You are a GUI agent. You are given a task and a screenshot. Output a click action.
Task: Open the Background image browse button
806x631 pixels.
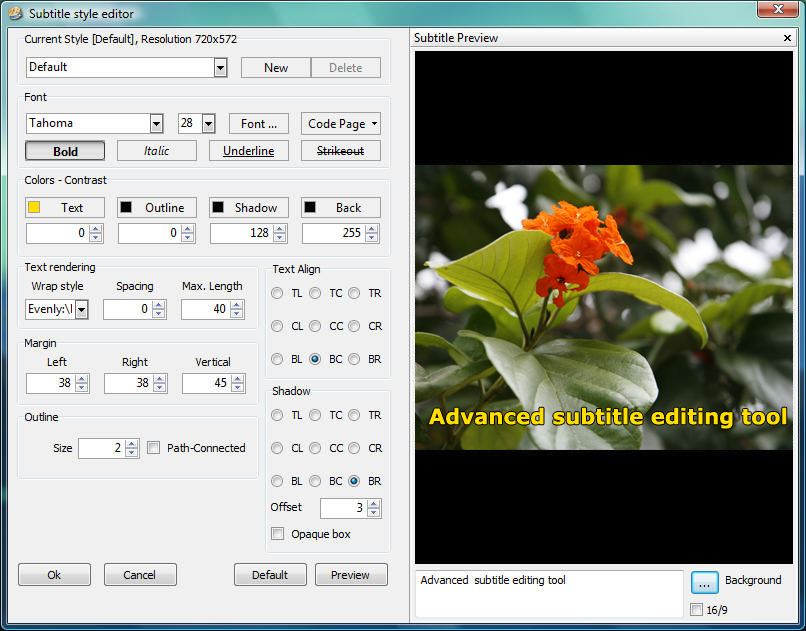click(x=704, y=582)
